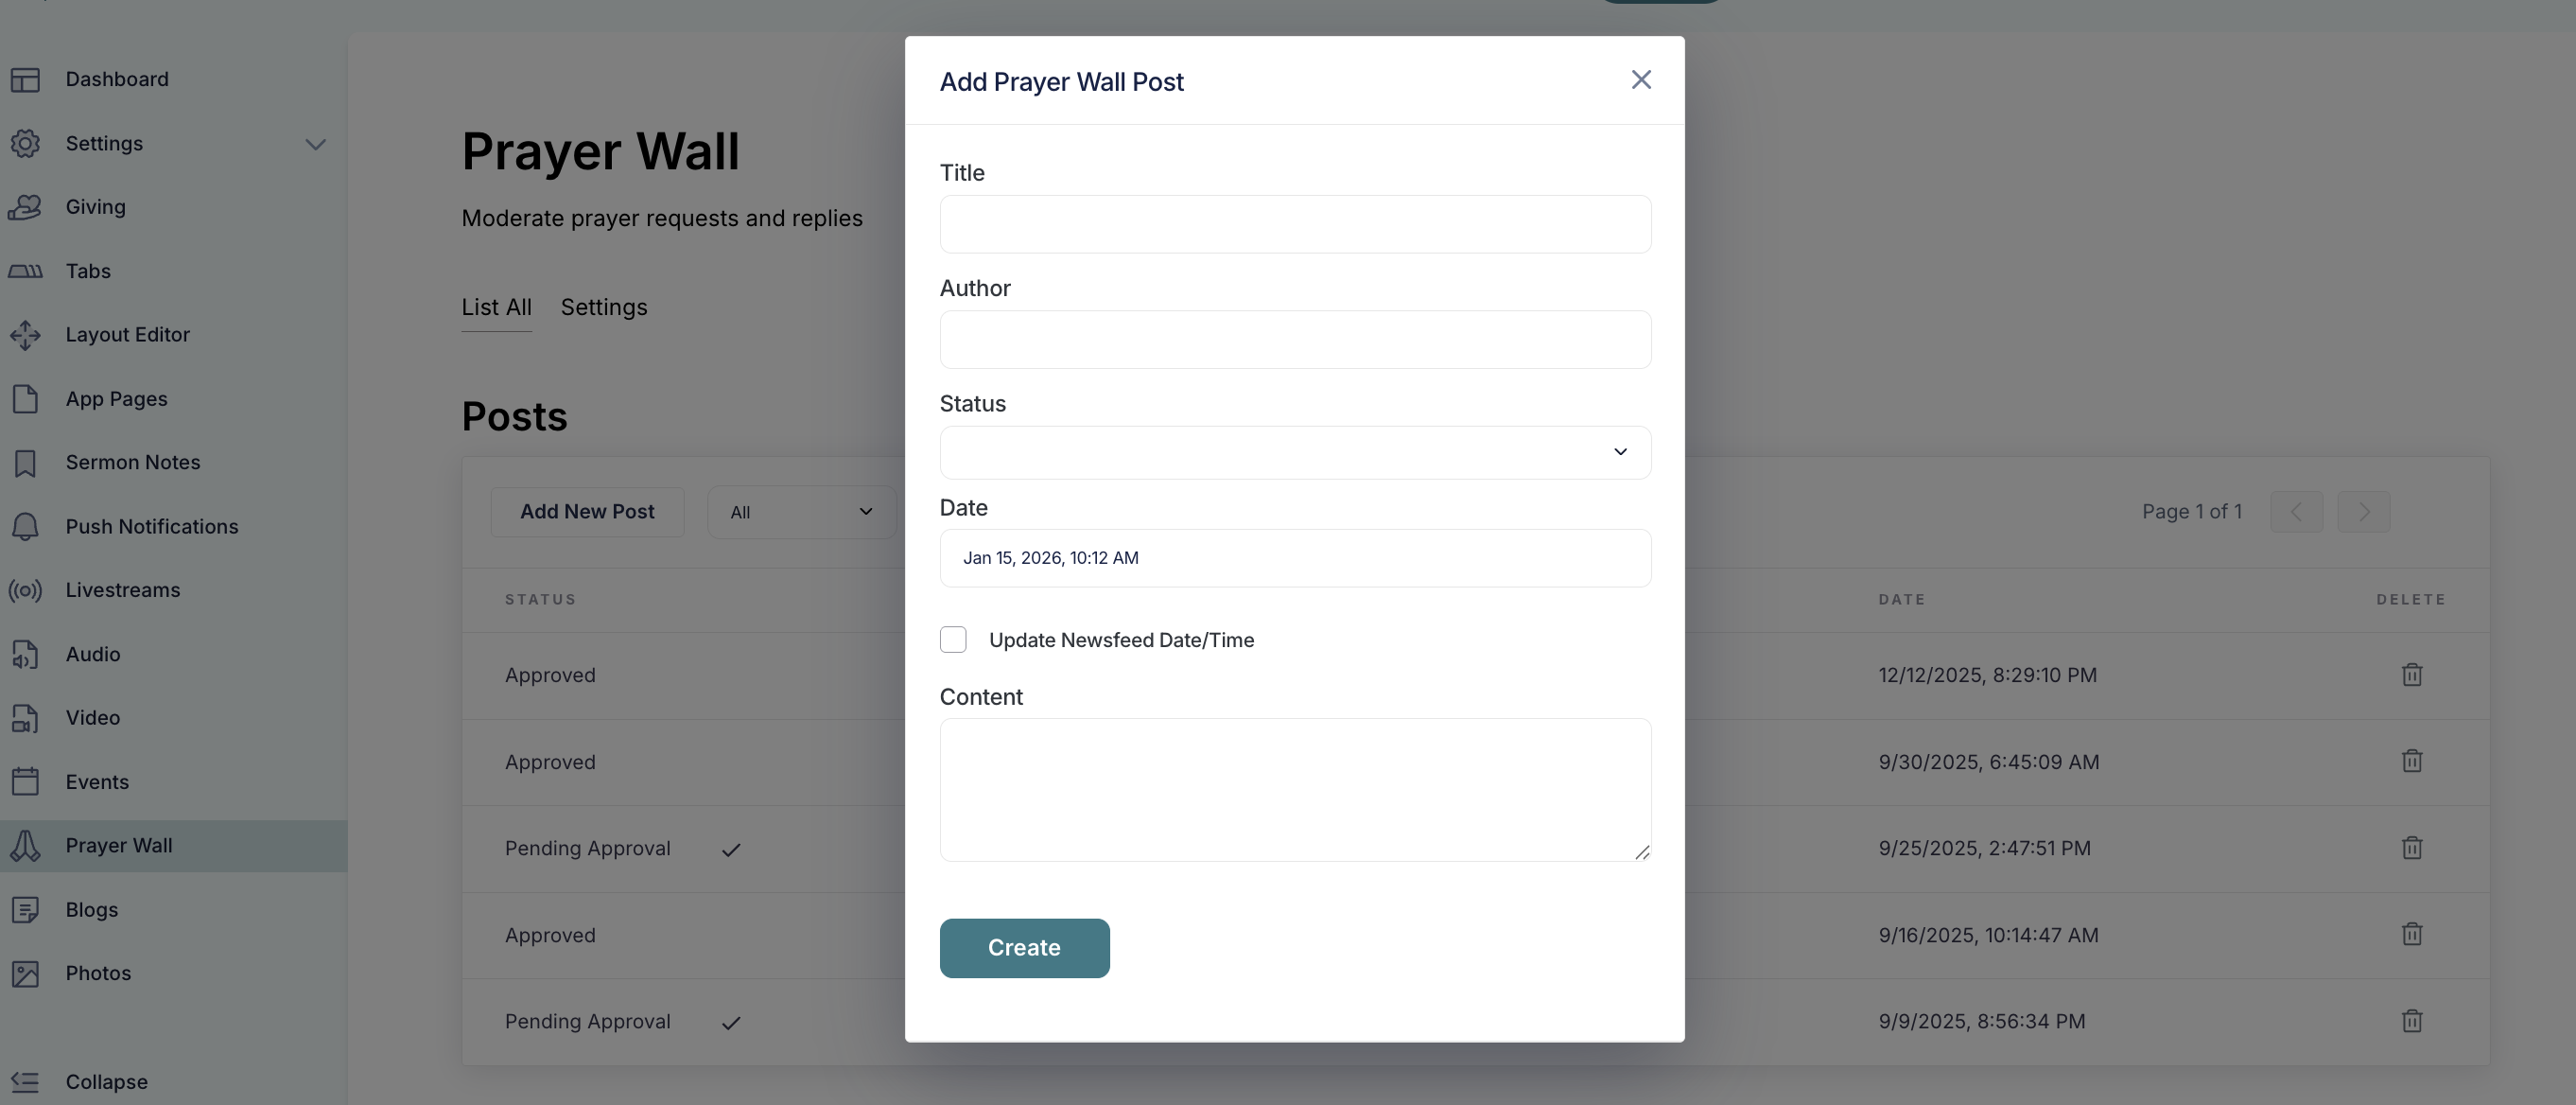Delete the post dated 9/25/2025

point(2411,848)
